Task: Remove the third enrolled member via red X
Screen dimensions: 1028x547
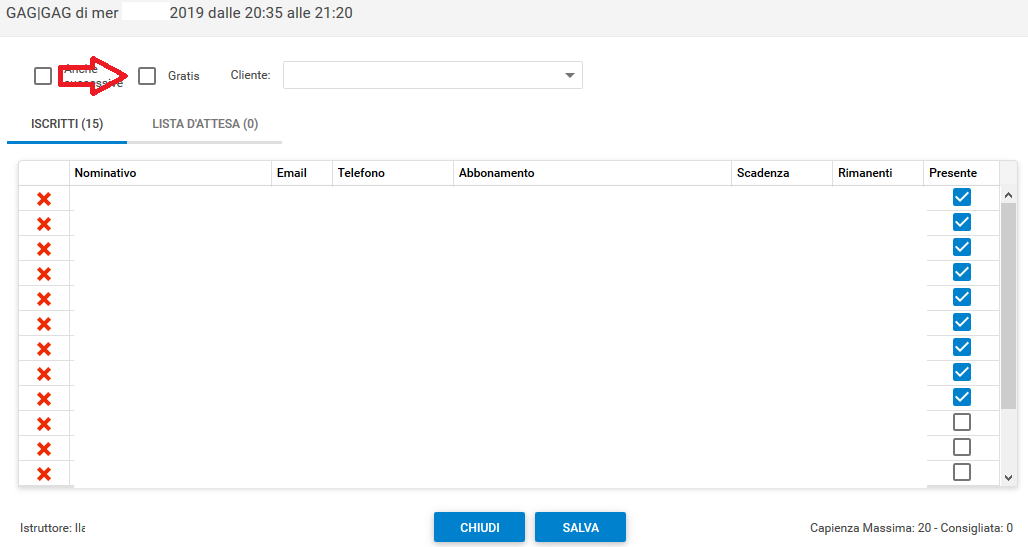Action: click(x=44, y=249)
